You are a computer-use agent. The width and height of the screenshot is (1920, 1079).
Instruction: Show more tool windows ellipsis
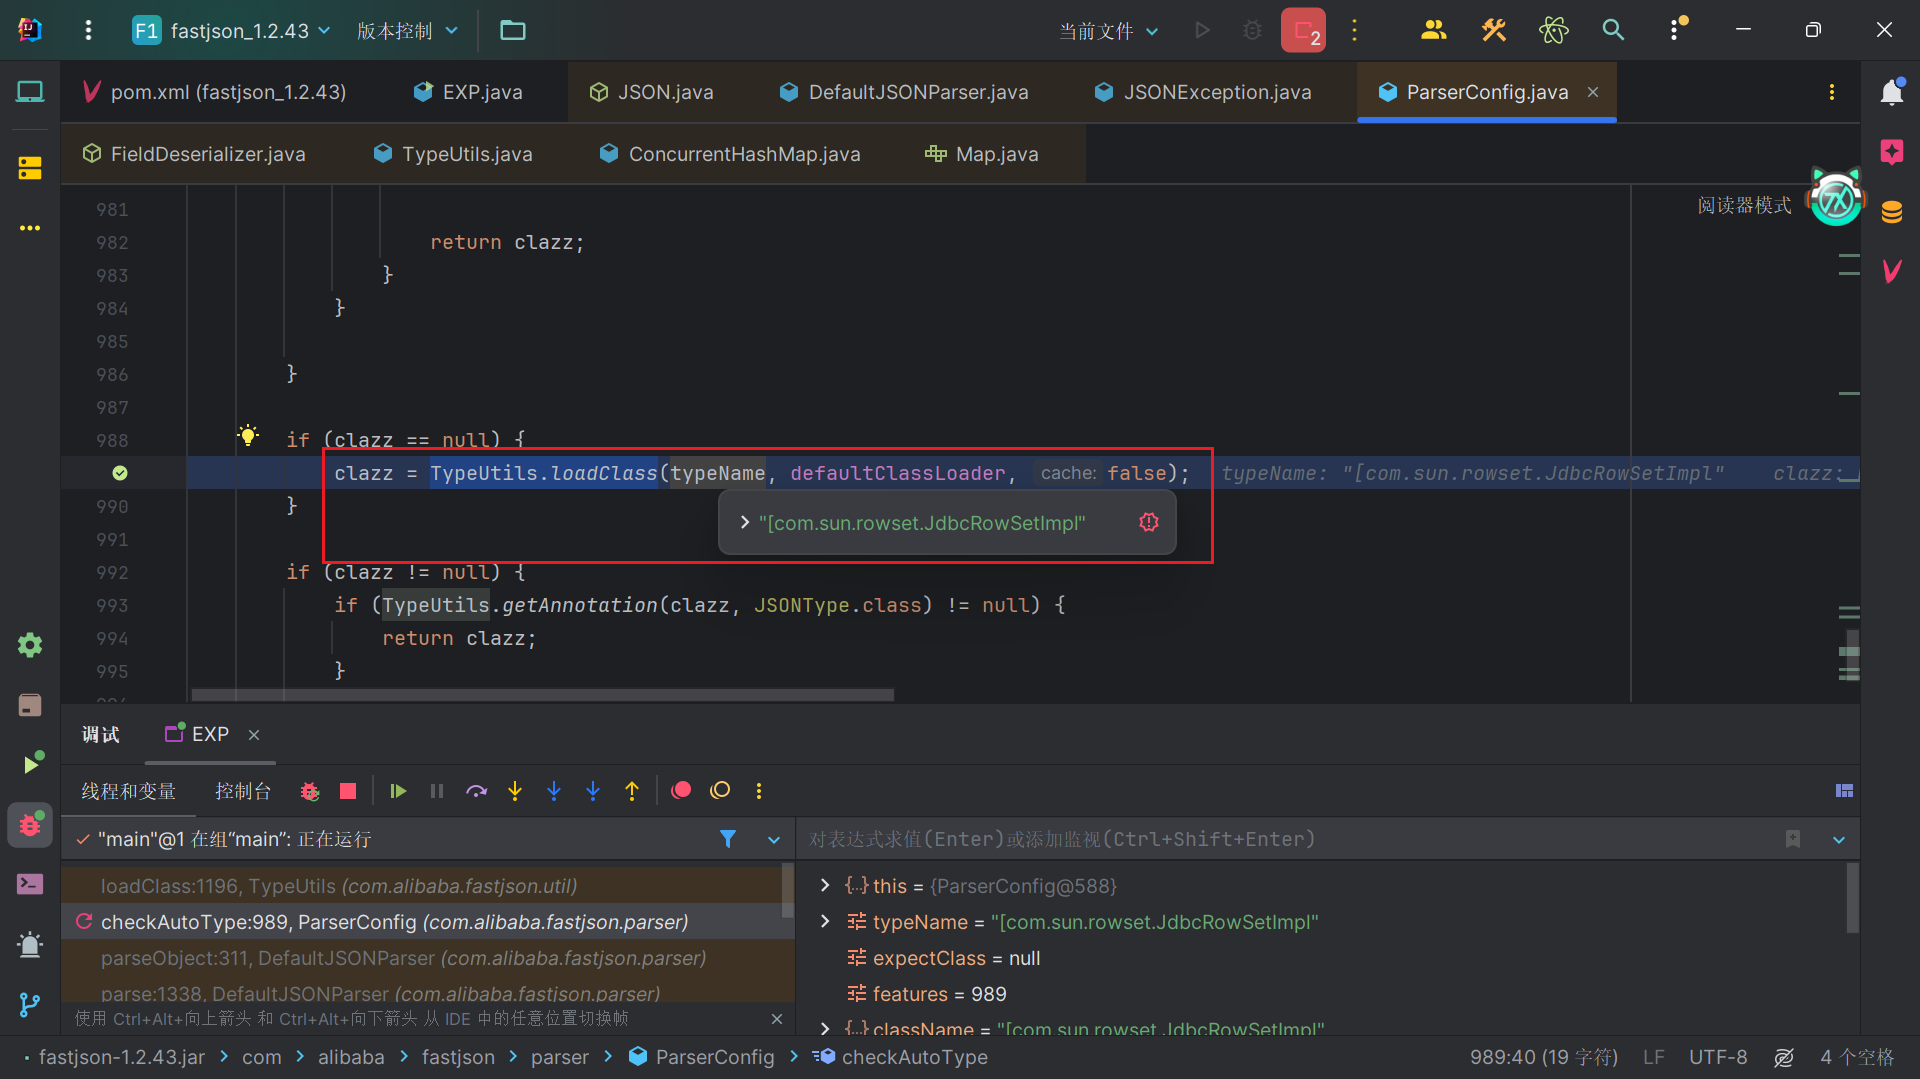point(30,228)
